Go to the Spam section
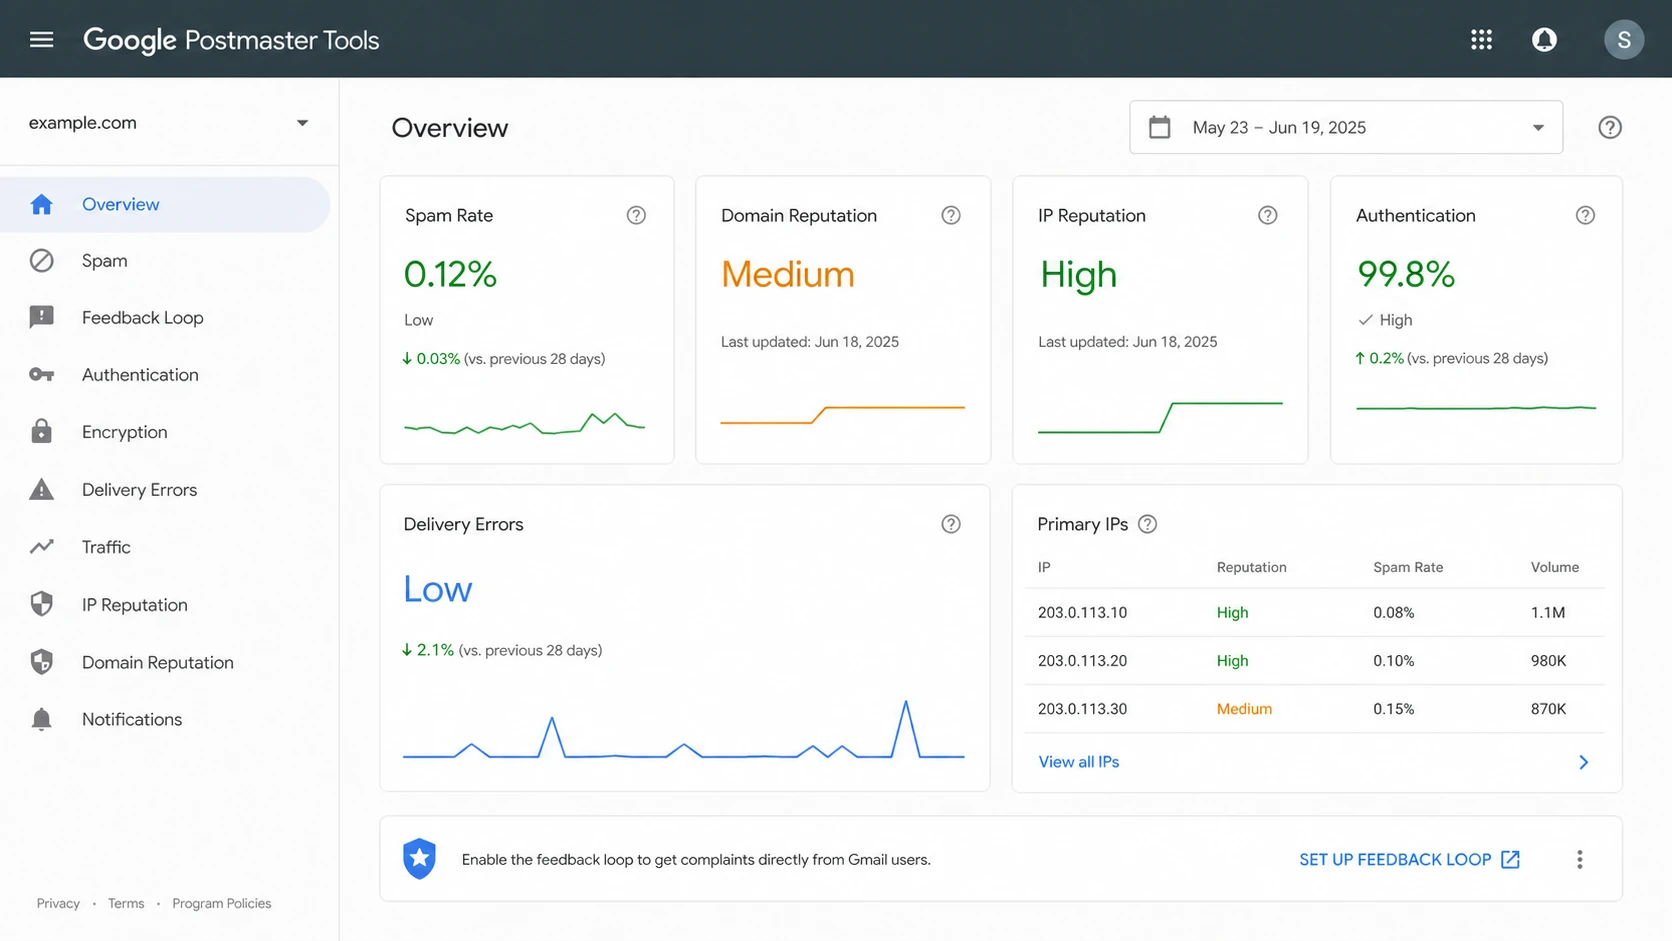Screen dimensions: 1672x941 (165, 261)
